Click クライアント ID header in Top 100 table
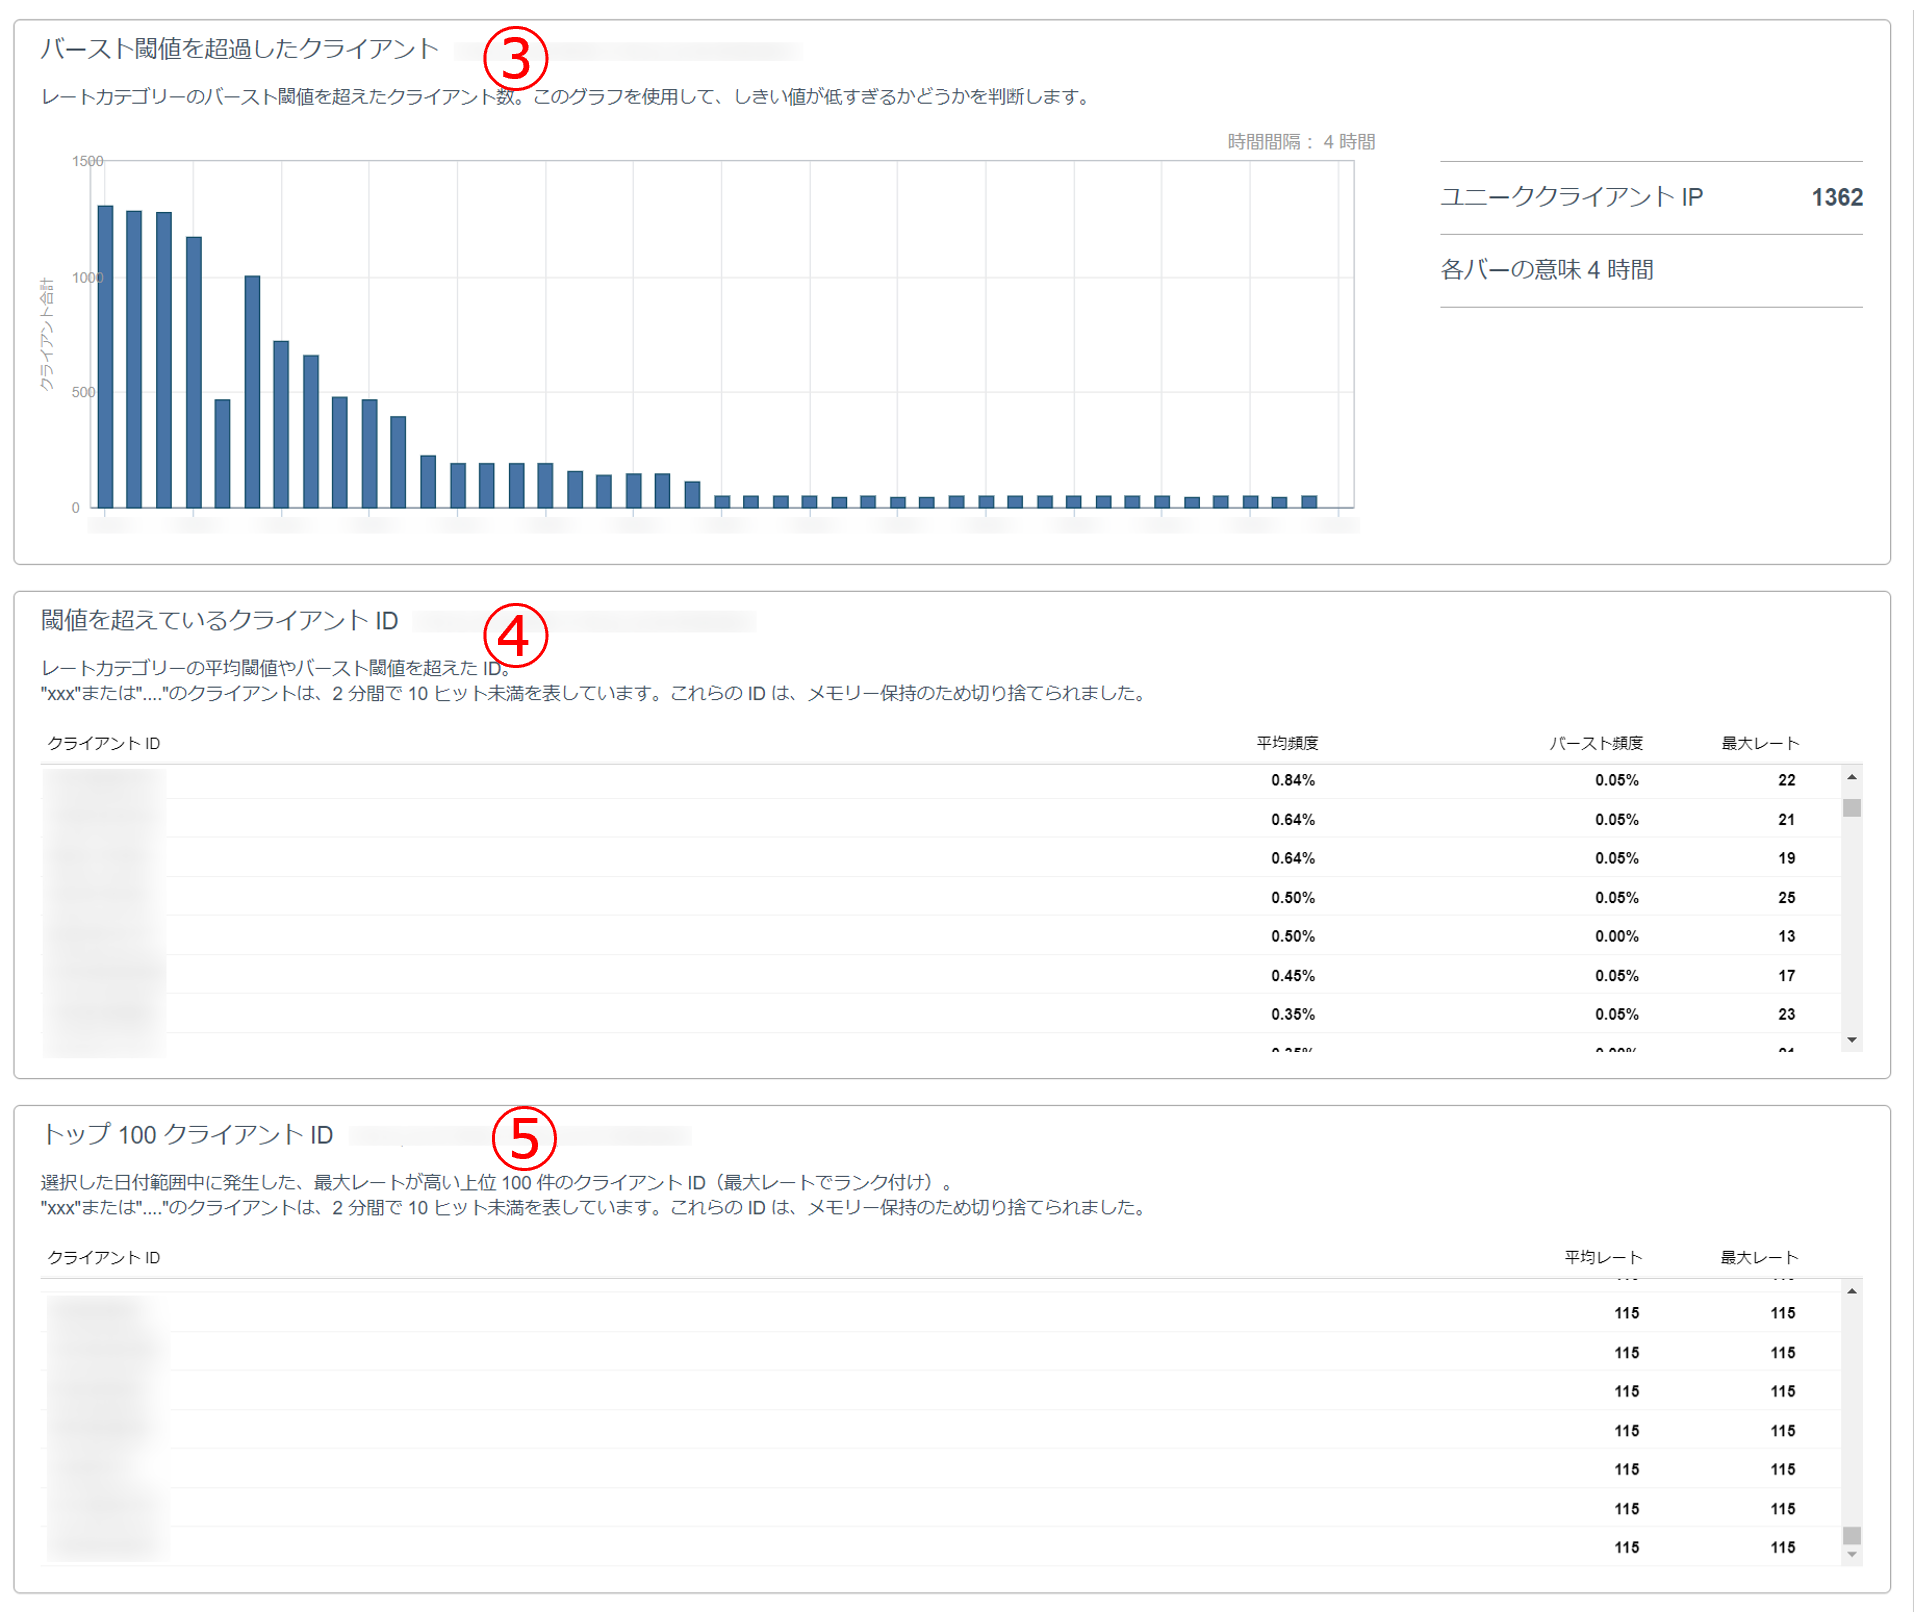 pyautogui.click(x=104, y=1257)
